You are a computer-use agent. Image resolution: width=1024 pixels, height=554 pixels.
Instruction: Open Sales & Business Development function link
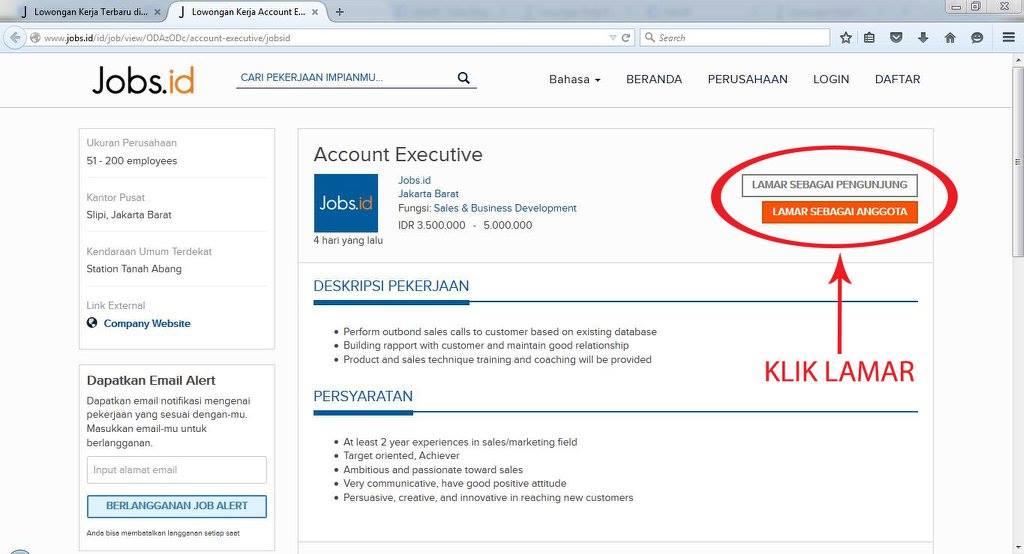coord(505,208)
